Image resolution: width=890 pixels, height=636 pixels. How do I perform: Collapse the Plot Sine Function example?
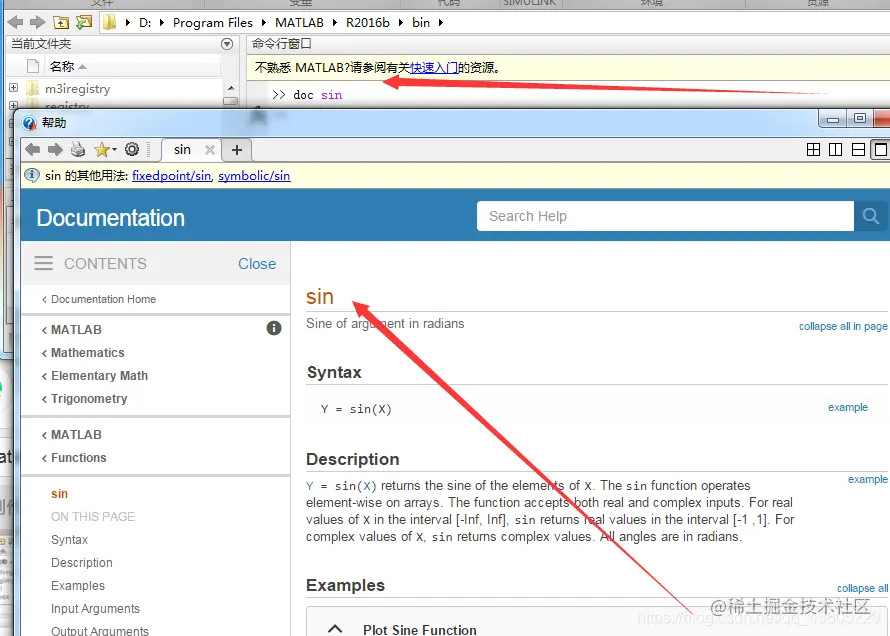pyautogui.click(x=335, y=629)
